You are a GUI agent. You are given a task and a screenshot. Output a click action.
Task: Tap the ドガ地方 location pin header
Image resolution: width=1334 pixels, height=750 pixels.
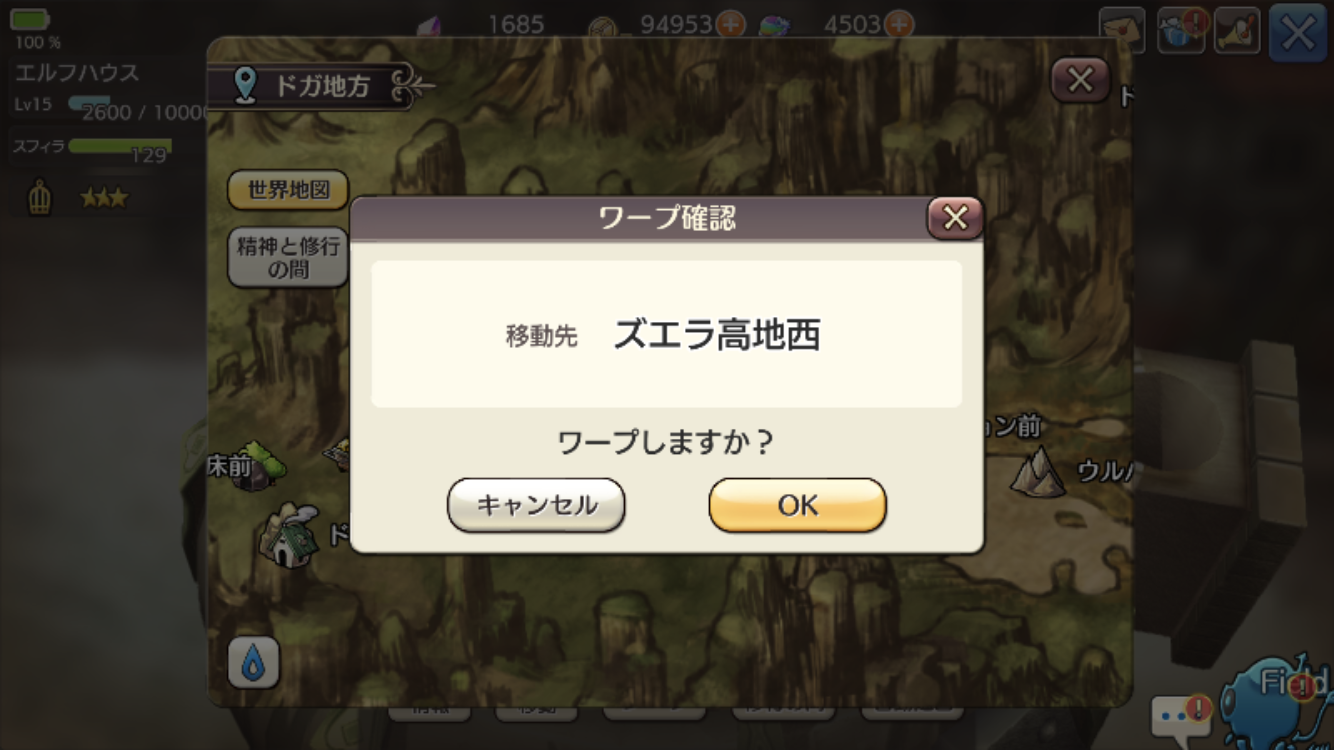click(310, 86)
